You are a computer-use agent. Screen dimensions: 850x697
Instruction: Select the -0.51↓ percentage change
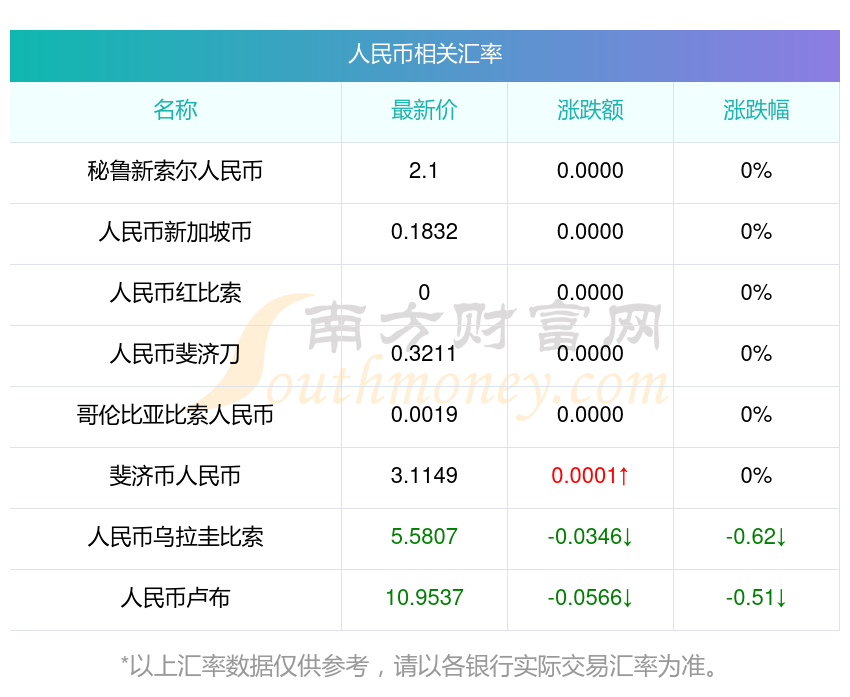point(756,598)
